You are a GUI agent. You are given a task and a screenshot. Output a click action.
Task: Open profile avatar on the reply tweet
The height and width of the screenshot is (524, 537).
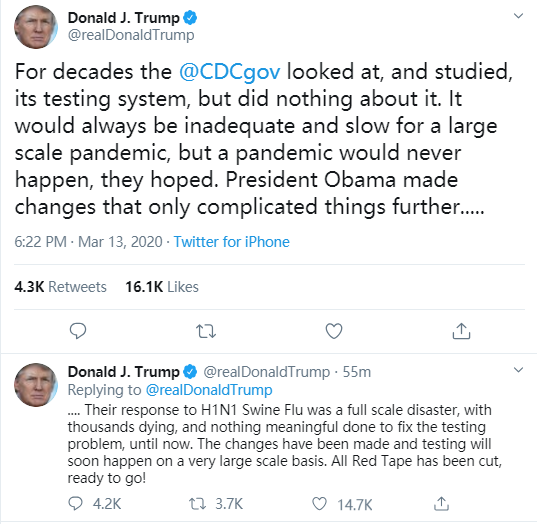(x=36, y=385)
